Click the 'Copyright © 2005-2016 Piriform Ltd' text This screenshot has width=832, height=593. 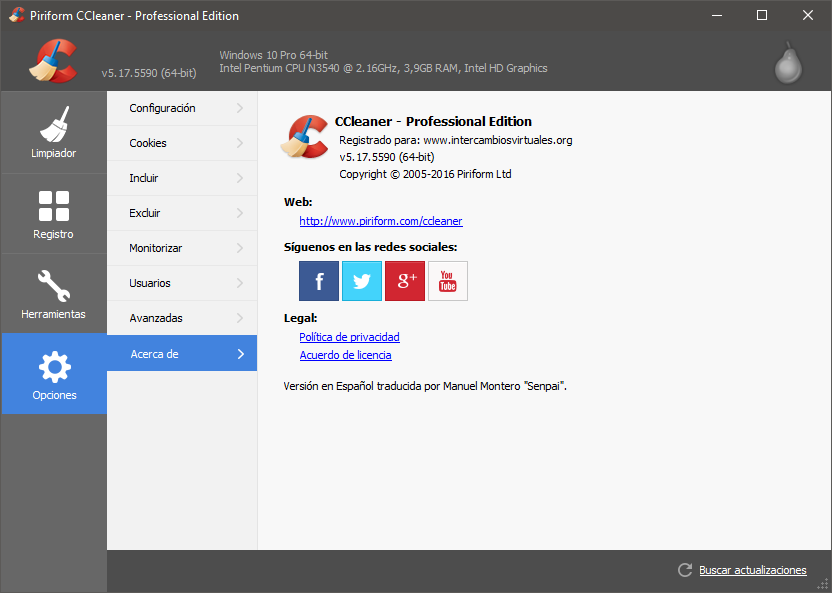tap(425, 175)
